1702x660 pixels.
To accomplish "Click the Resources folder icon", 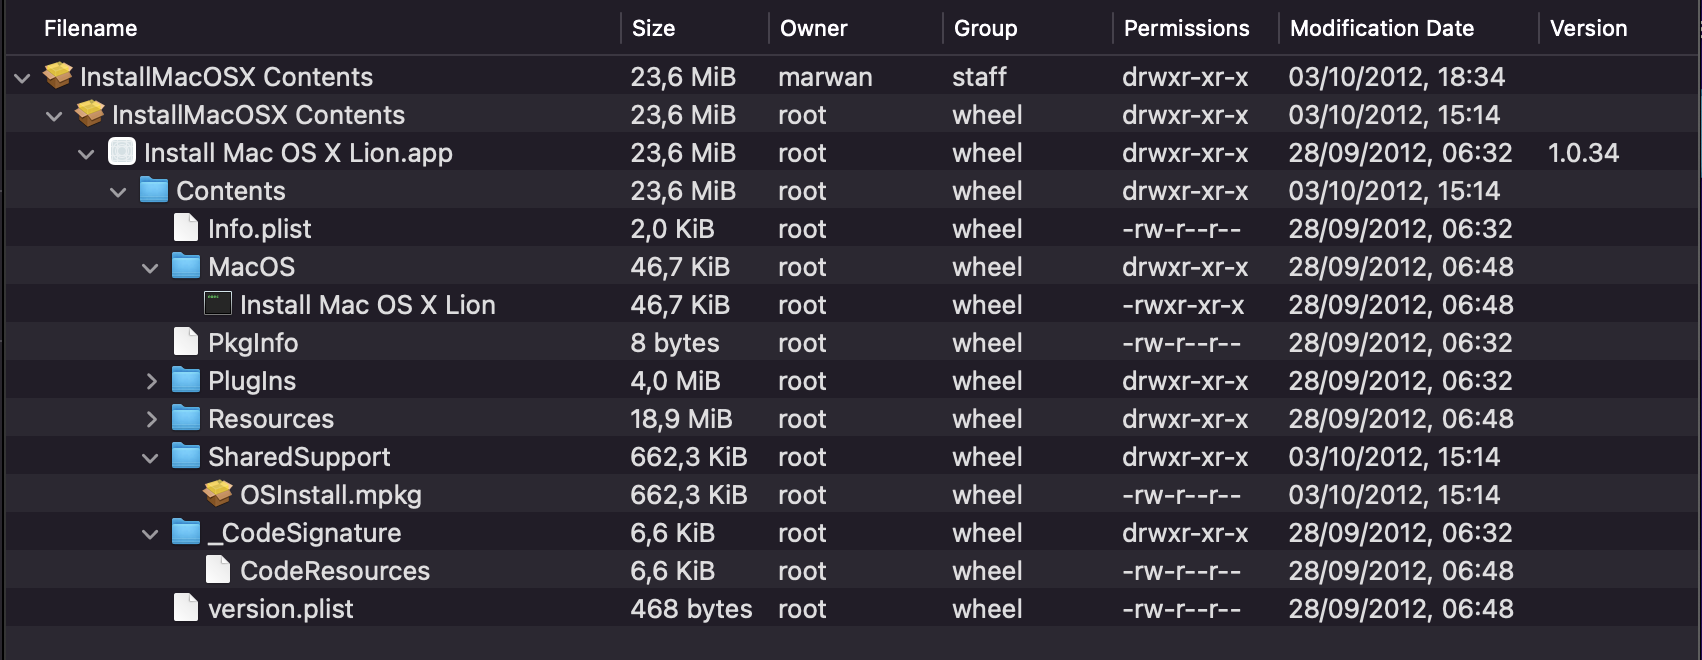I will click(186, 418).
